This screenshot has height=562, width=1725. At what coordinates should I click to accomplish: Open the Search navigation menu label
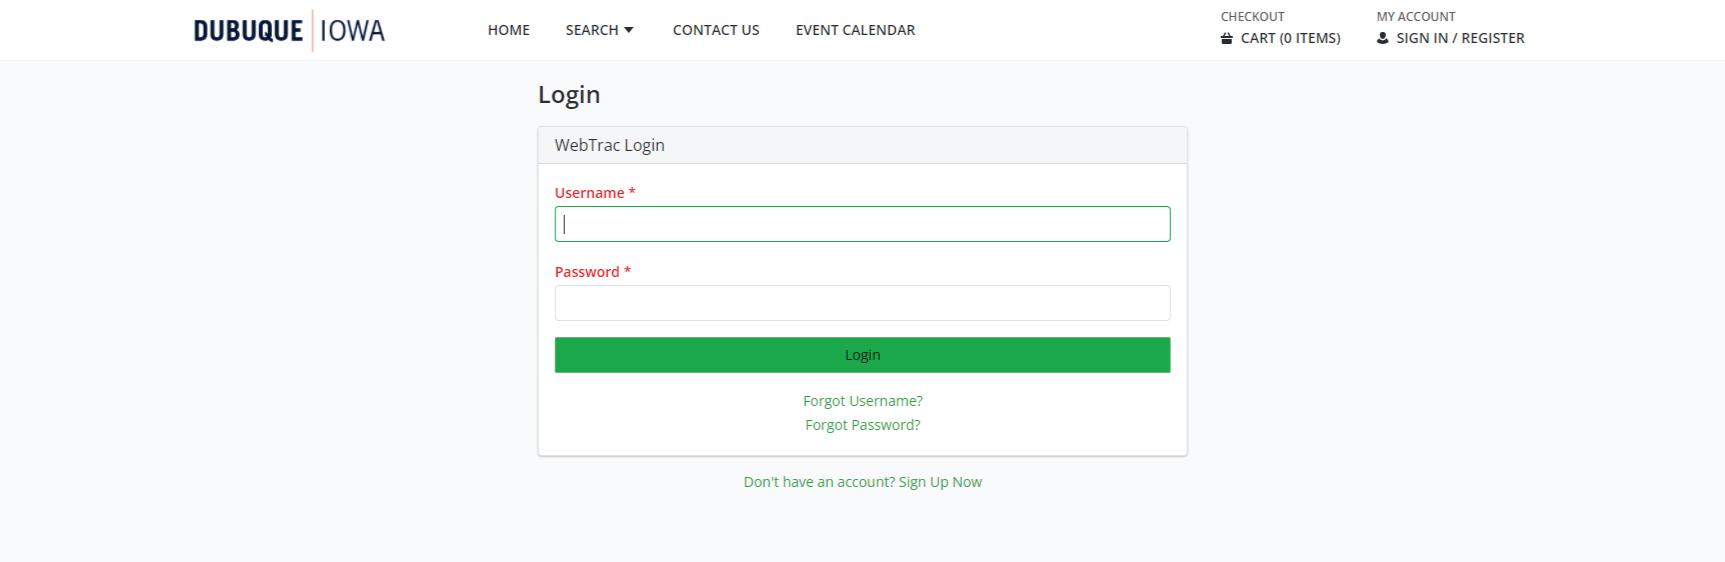coord(591,30)
